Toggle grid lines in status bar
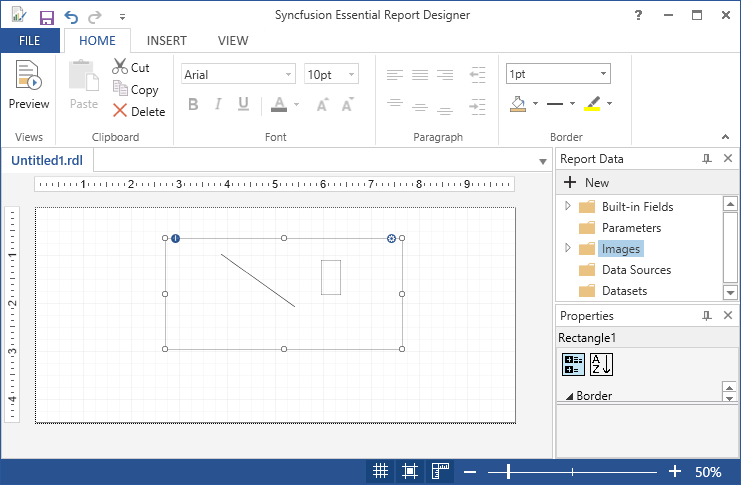Image resolution: width=741 pixels, height=485 pixels. pyautogui.click(x=381, y=471)
